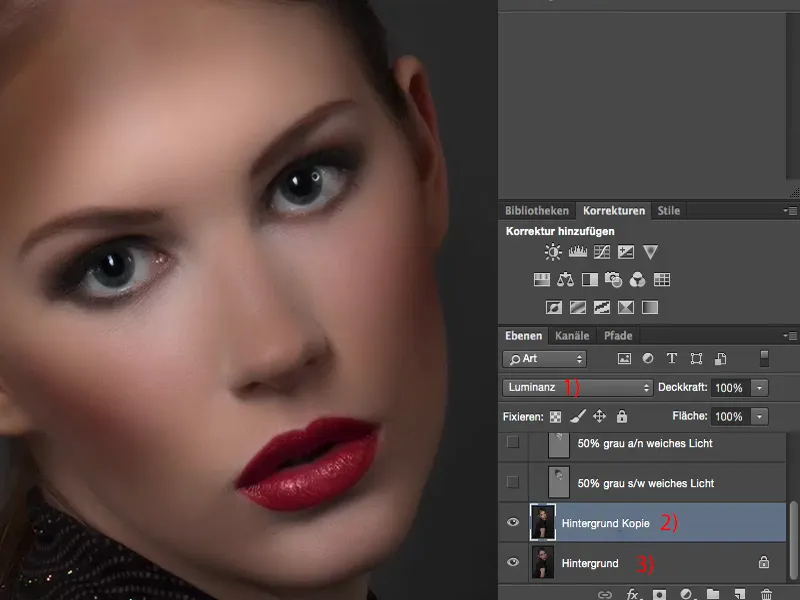
Task: Click the Fläche fill percentage field
Action: pyautogui.click(x=728, y=416)
